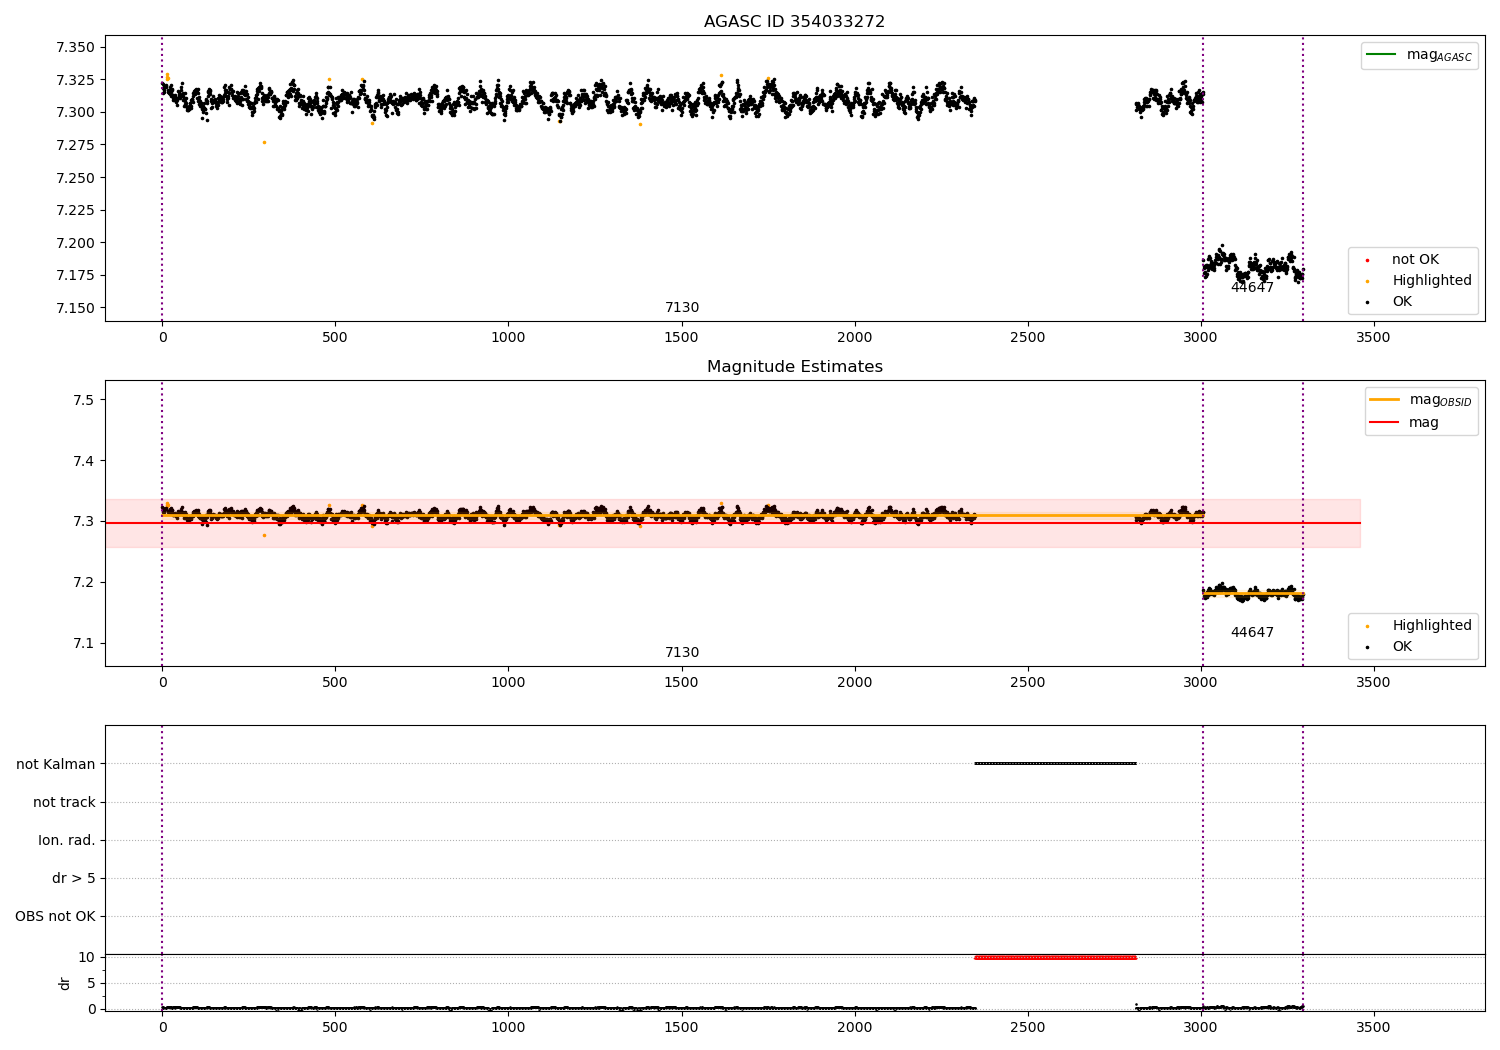Select the green mag AGASC legend line sample

pos(1381,54)
